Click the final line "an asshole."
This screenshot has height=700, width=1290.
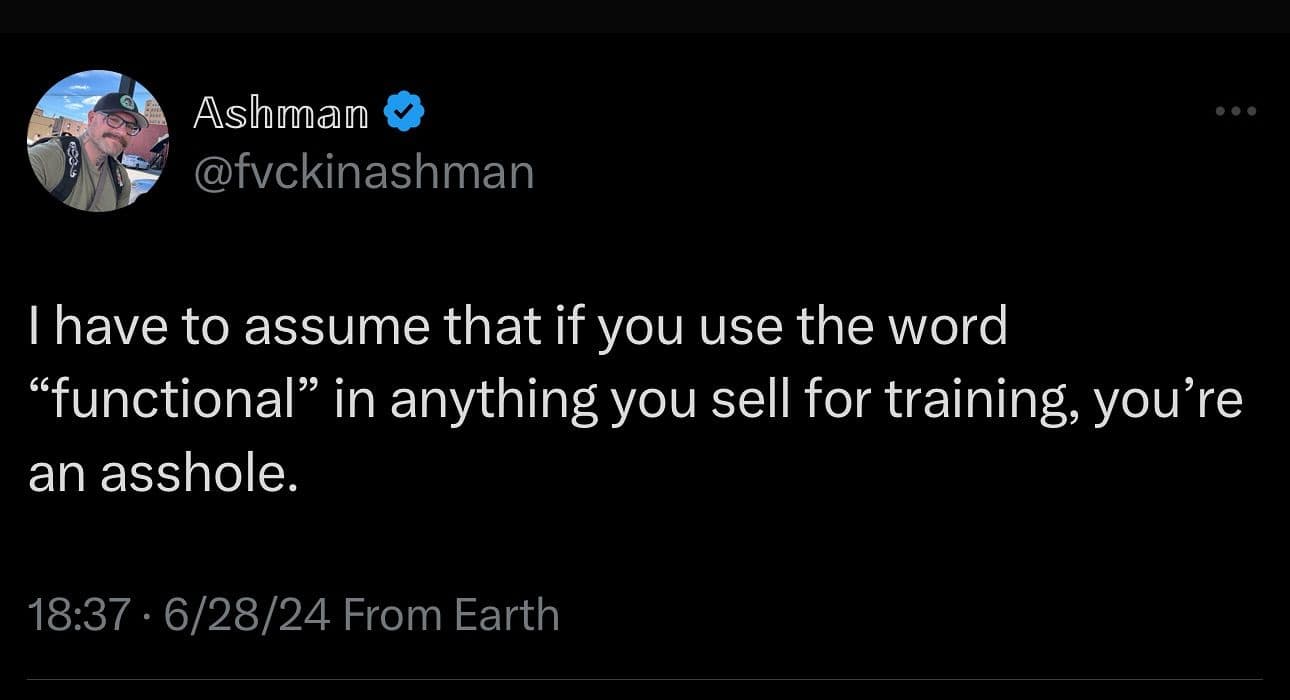point(163,474)
